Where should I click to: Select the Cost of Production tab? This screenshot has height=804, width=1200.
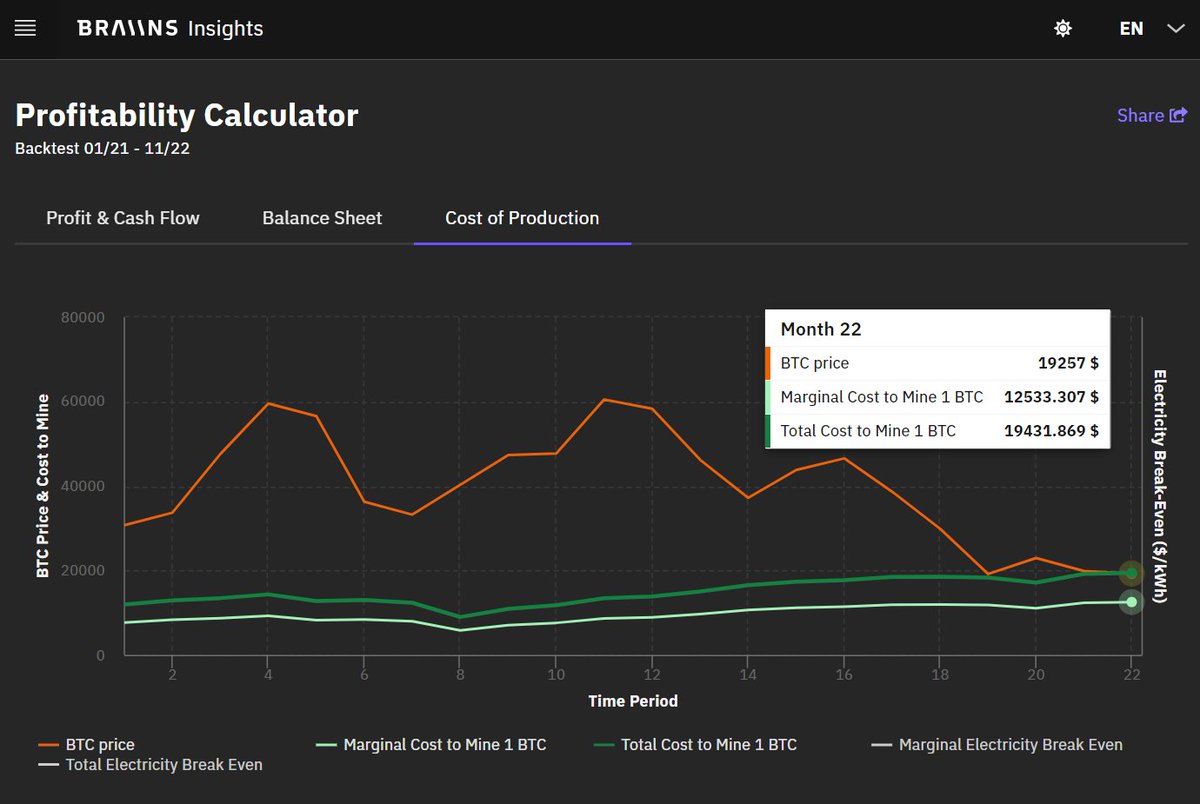coord(522,218)
